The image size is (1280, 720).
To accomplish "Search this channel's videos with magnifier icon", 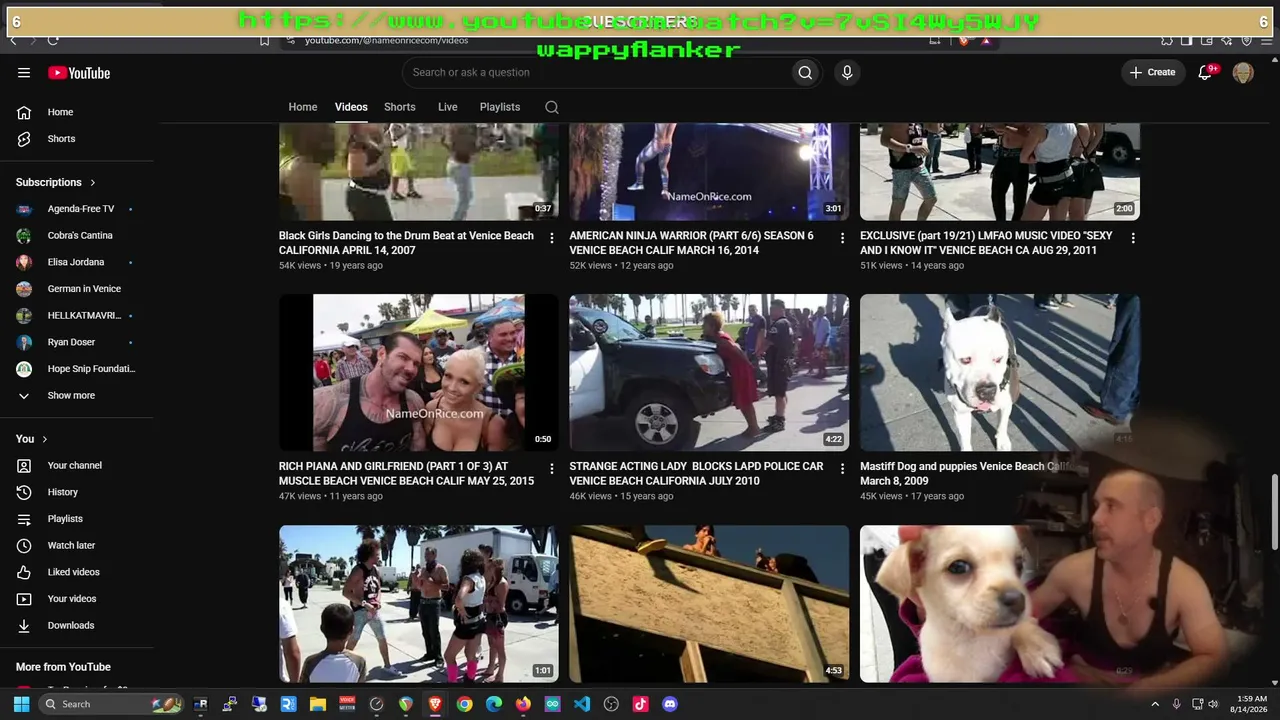I will [552, 107].
